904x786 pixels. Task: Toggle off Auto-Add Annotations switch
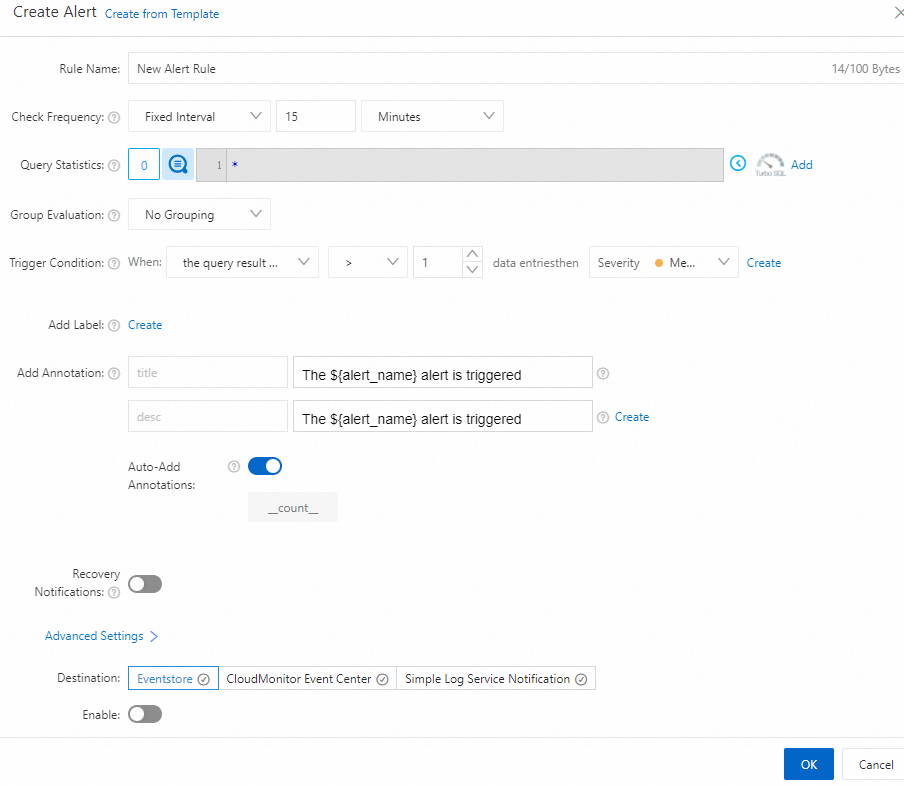265,466
